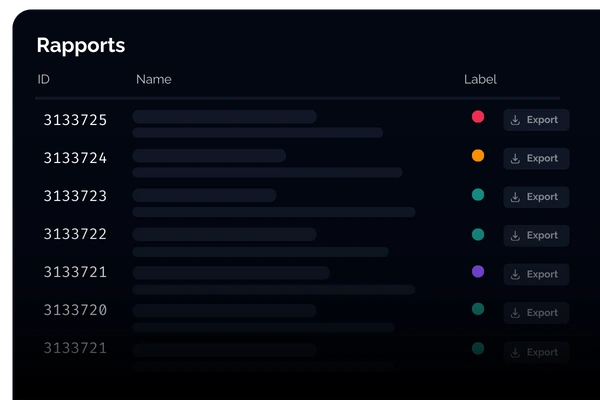
Task: Click the download icon for report 3133722
Action: 515,235
